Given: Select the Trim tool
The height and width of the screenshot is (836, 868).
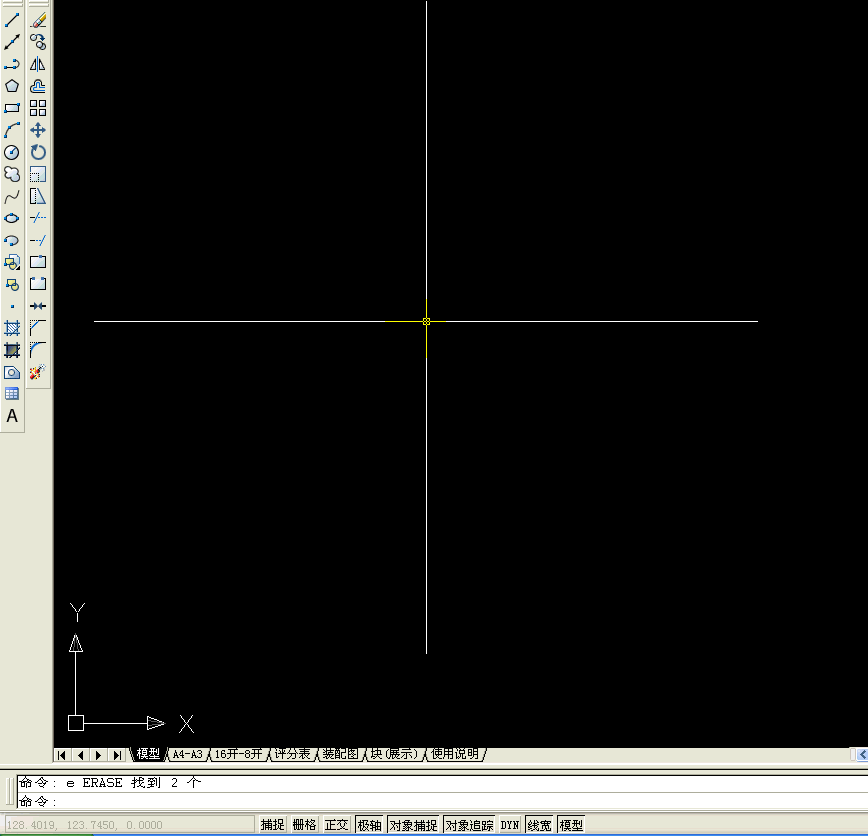Looking at the screenshot, I should pyautogui.click(x=38, y=218).
